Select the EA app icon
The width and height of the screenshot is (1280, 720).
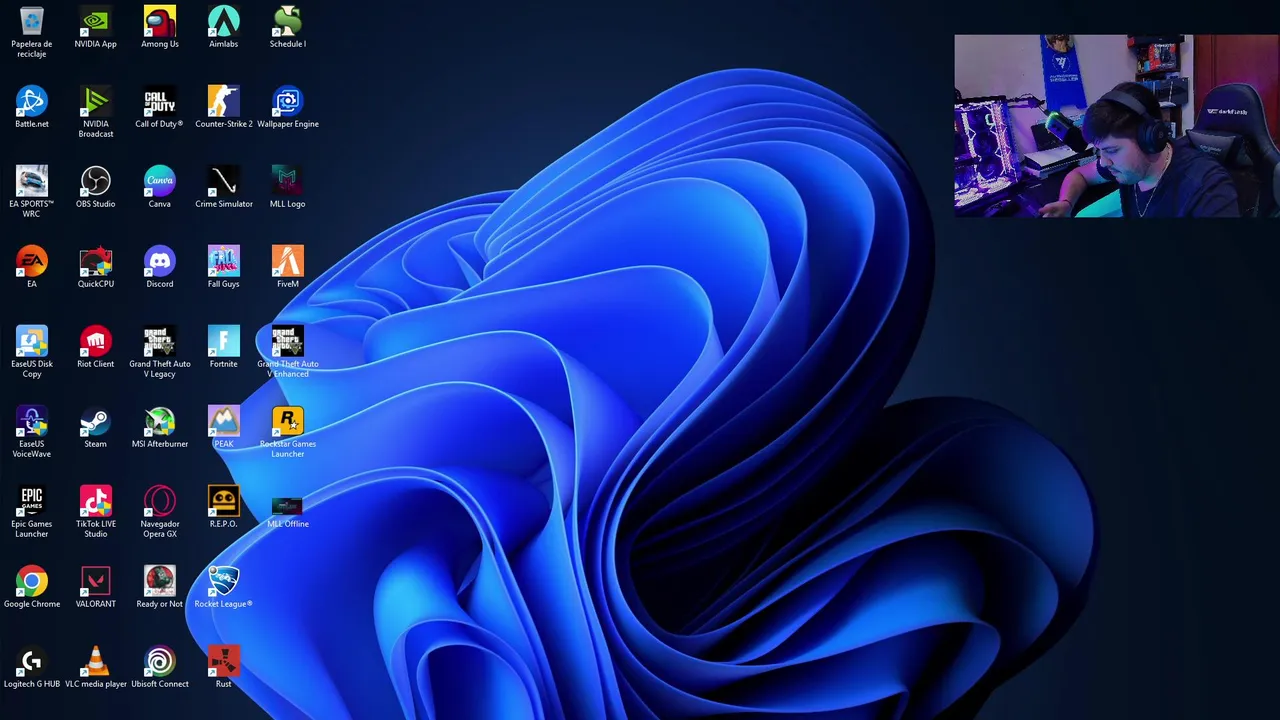(31, 261)
